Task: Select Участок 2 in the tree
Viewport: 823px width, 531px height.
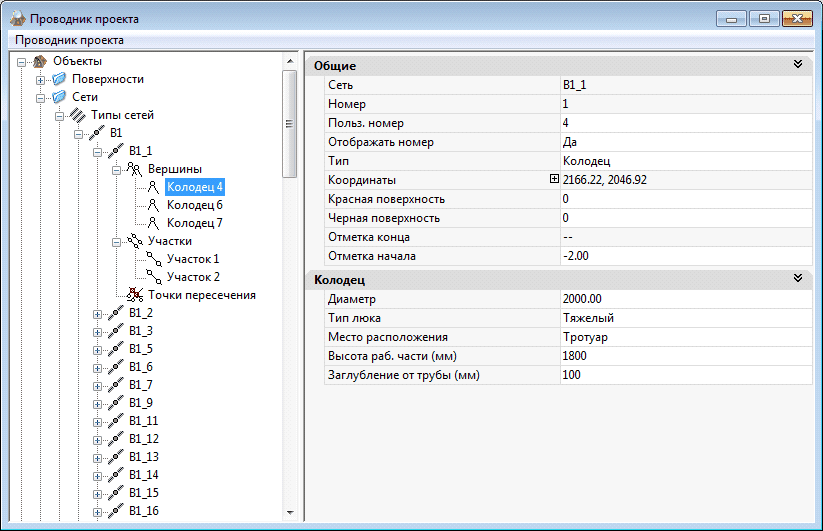Action: (193, 277)
